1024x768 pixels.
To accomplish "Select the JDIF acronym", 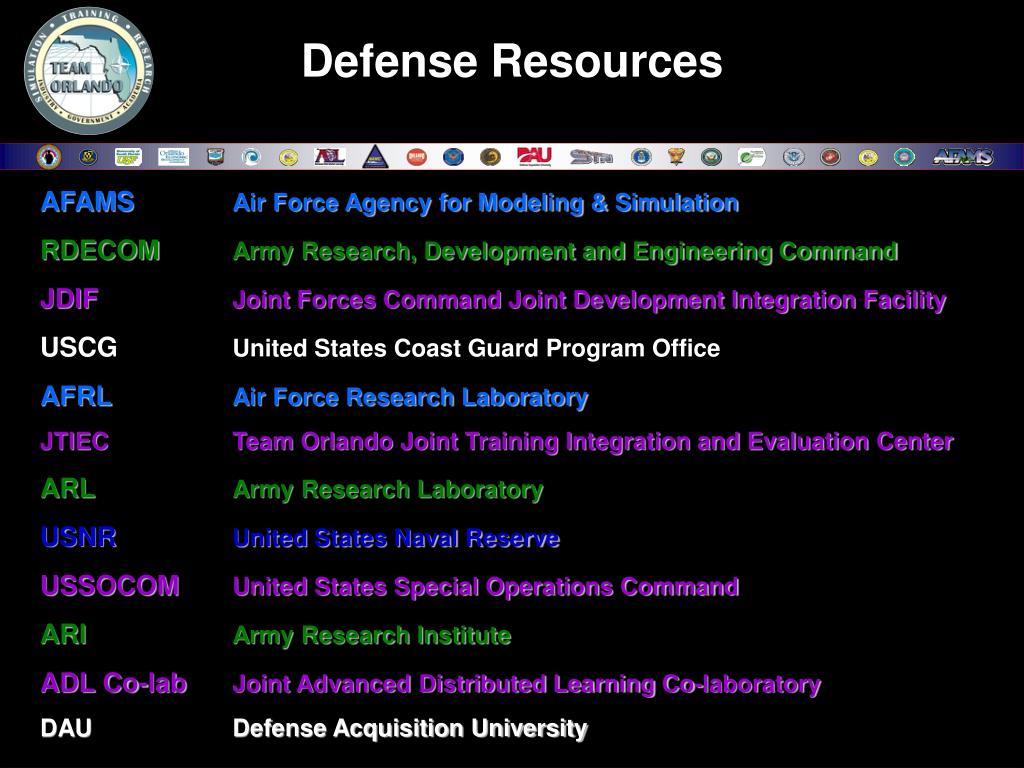I will [69, 299].
